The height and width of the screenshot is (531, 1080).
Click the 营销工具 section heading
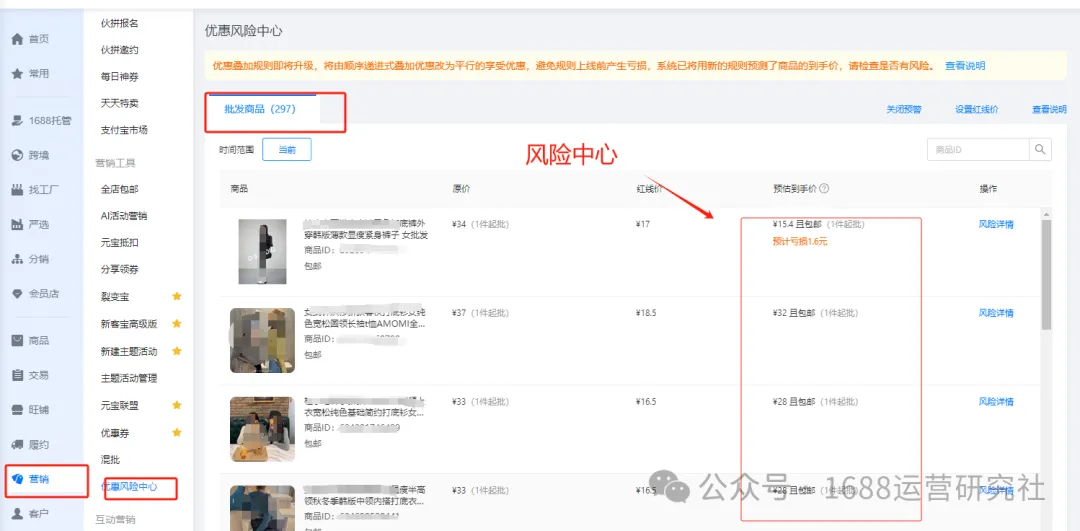pyautogui.click(x=115, y=163)
